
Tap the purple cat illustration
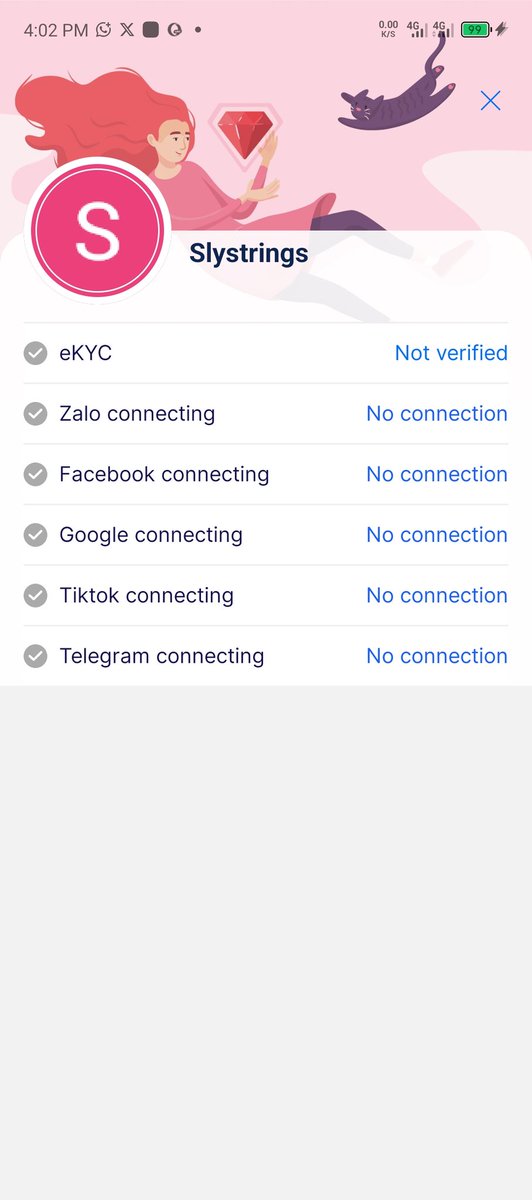(398, 88)
